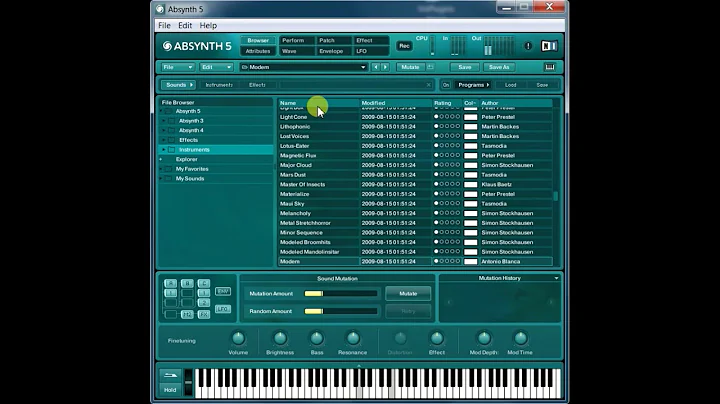Click the Mod Depth knob
The width and height of the screenshot is (720, 404).
(x=484, y=338)
